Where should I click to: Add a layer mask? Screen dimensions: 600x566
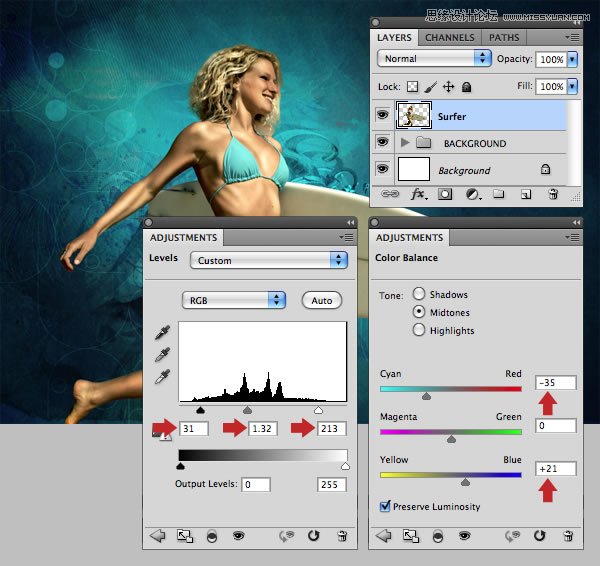445,194
